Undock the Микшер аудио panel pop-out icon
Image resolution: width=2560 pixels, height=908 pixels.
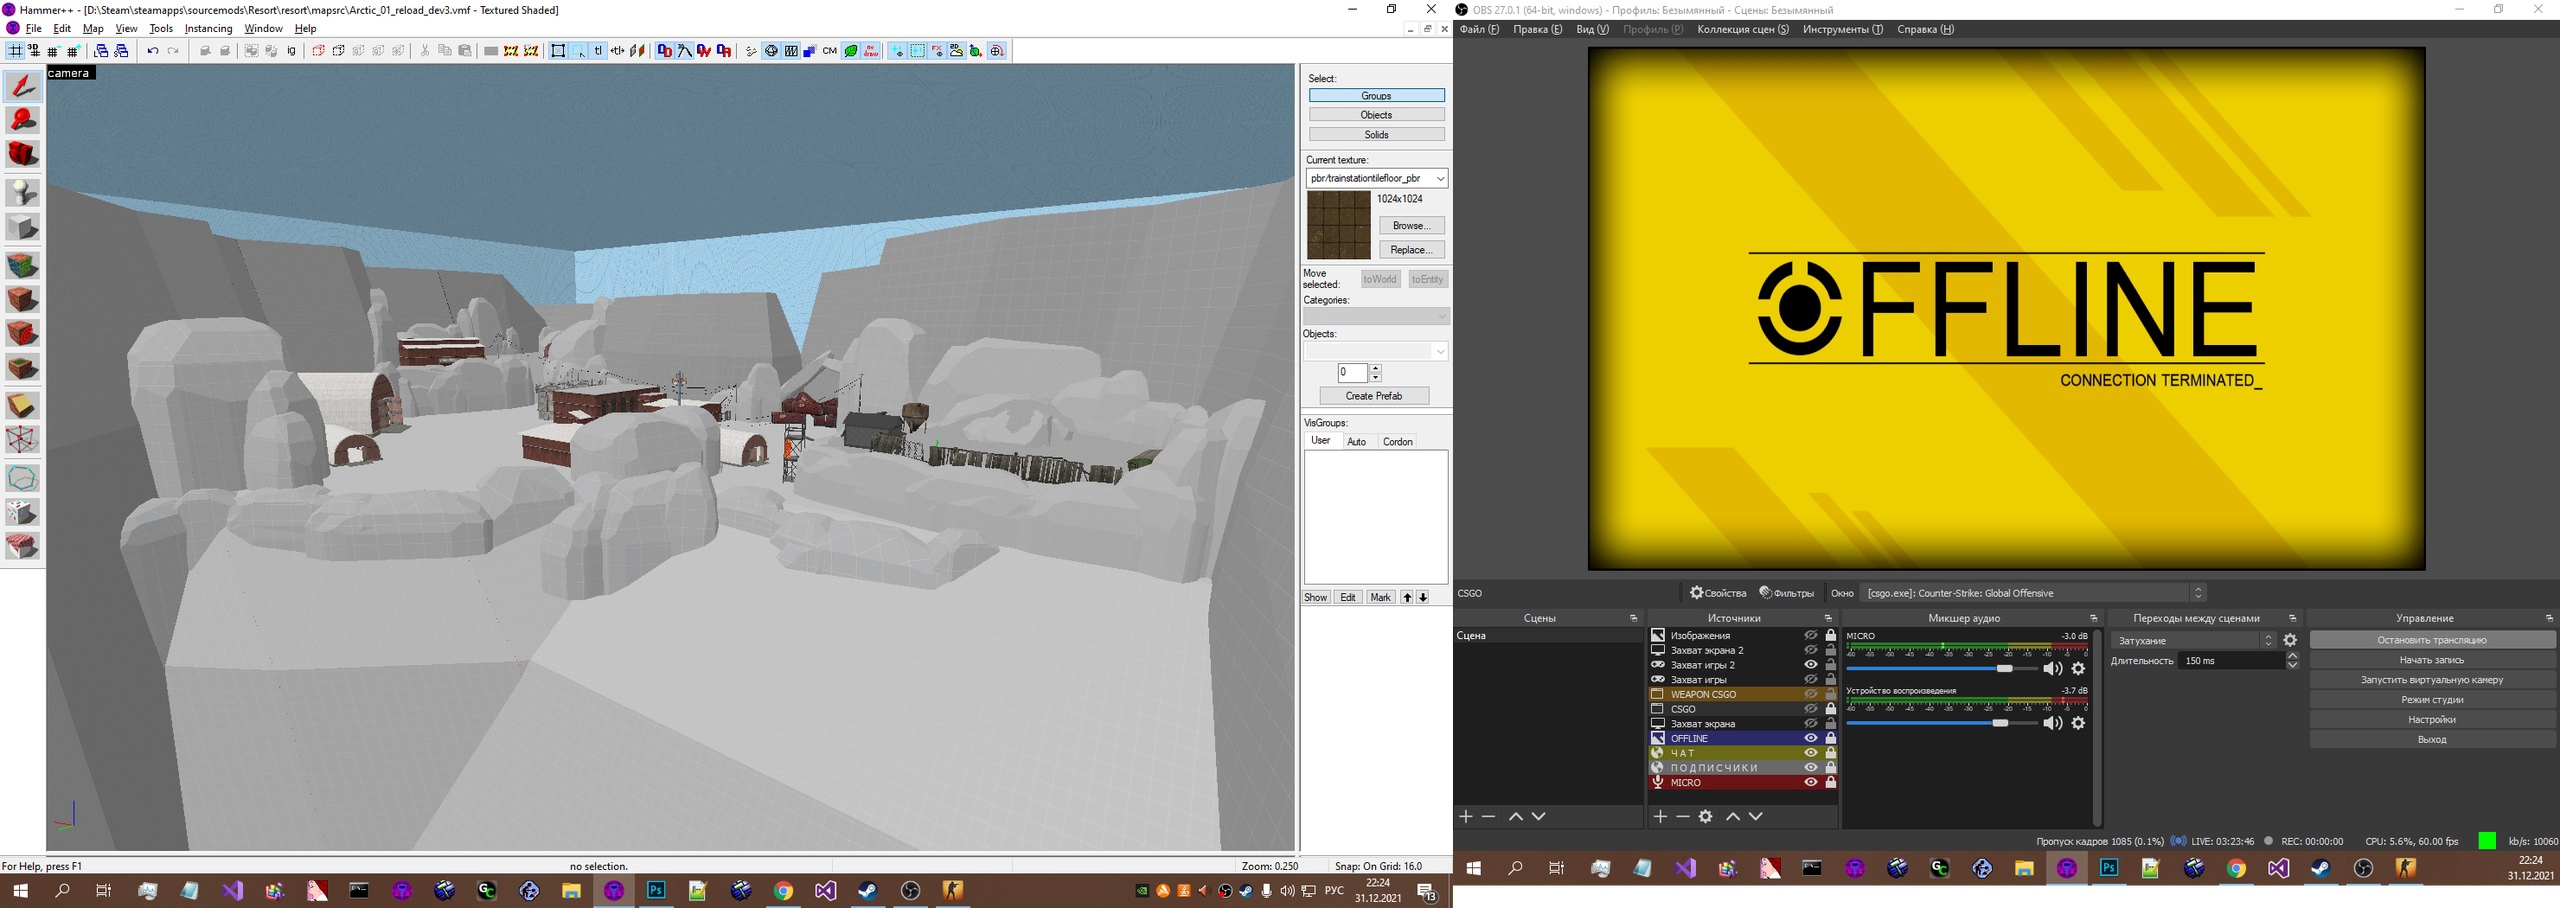2093,618
